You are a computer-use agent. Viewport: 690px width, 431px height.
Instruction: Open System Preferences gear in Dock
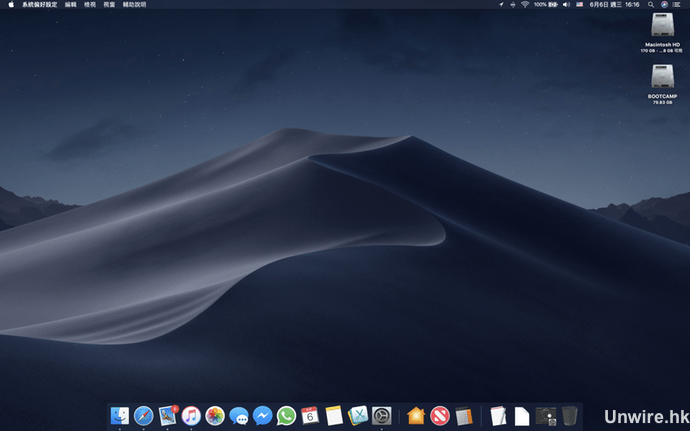pos(382,416)
